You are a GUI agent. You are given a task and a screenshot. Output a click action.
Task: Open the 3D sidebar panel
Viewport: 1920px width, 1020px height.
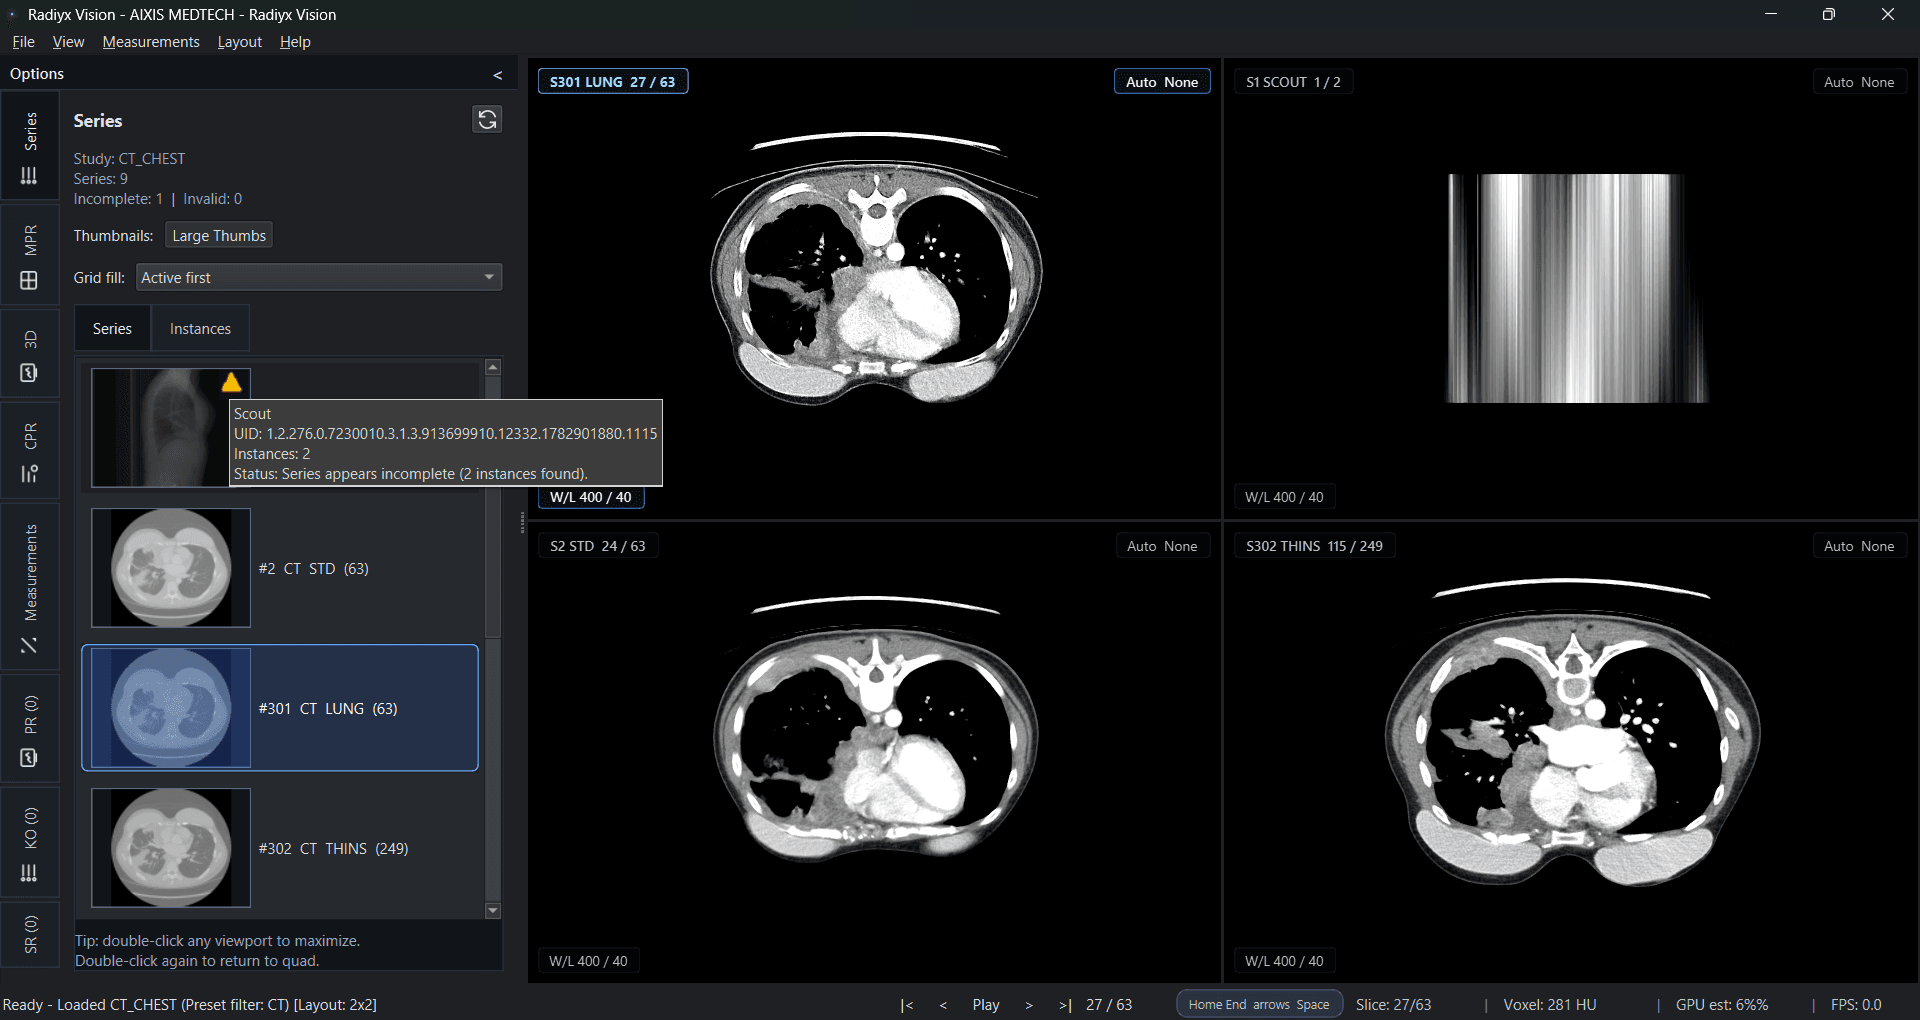click(30, 354)
